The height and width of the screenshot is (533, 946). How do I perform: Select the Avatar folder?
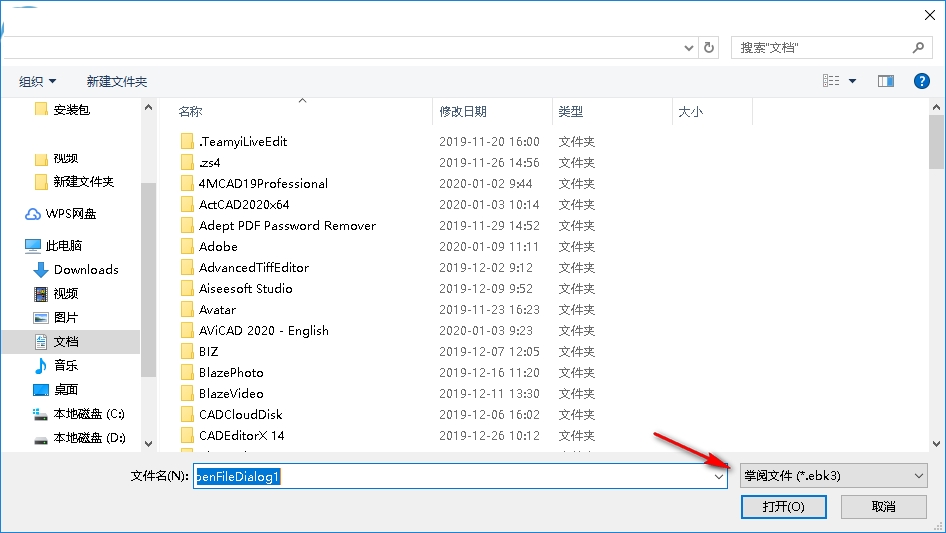217,310
